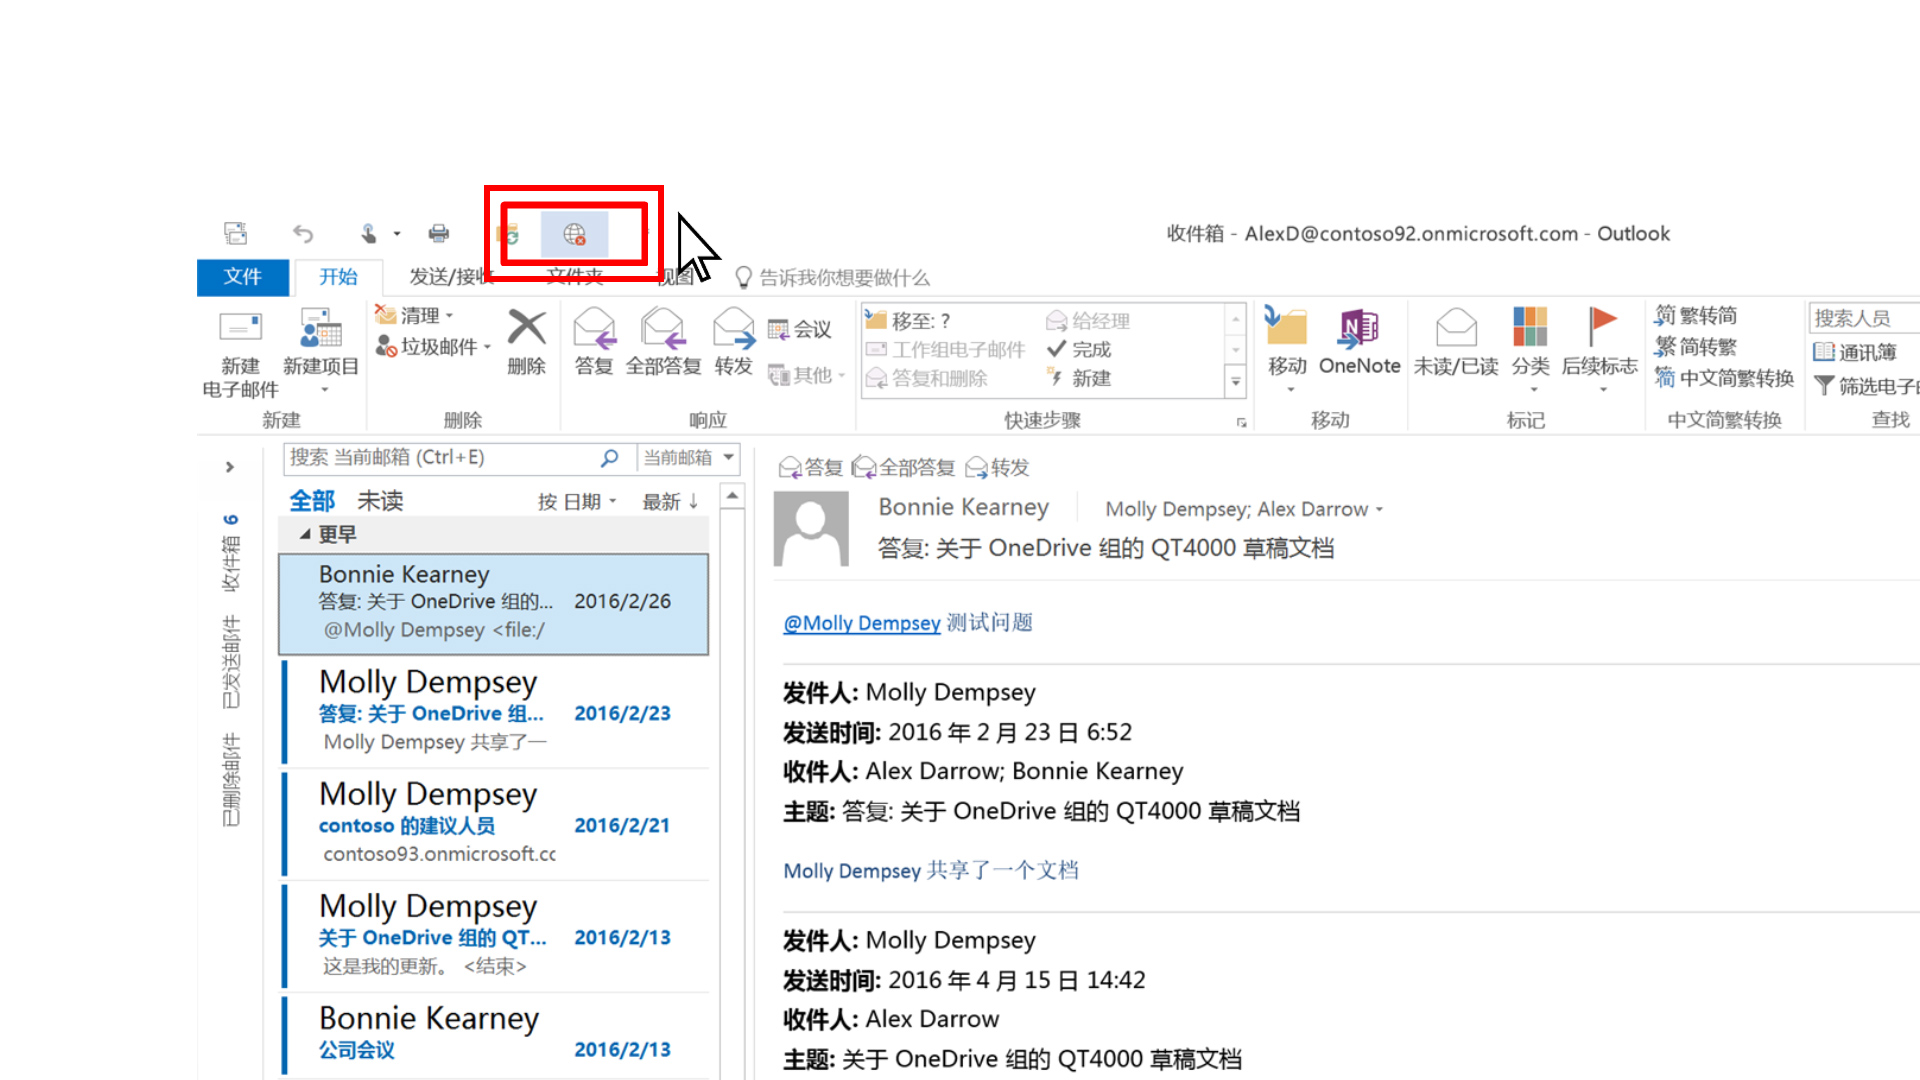Open 当前邮箱 scope dropdown
Screen dimensions: 1920x1080
[689, 458]
